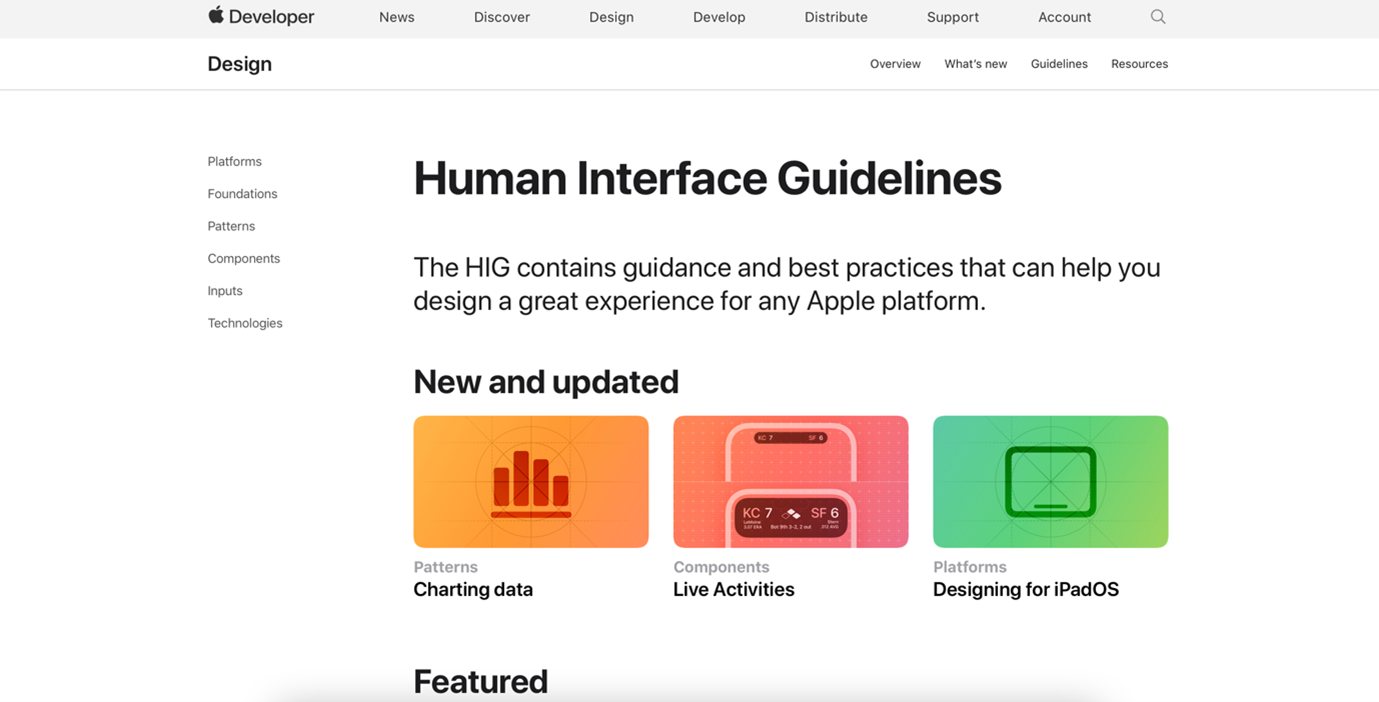Open the News menu item

pos(397,17)
